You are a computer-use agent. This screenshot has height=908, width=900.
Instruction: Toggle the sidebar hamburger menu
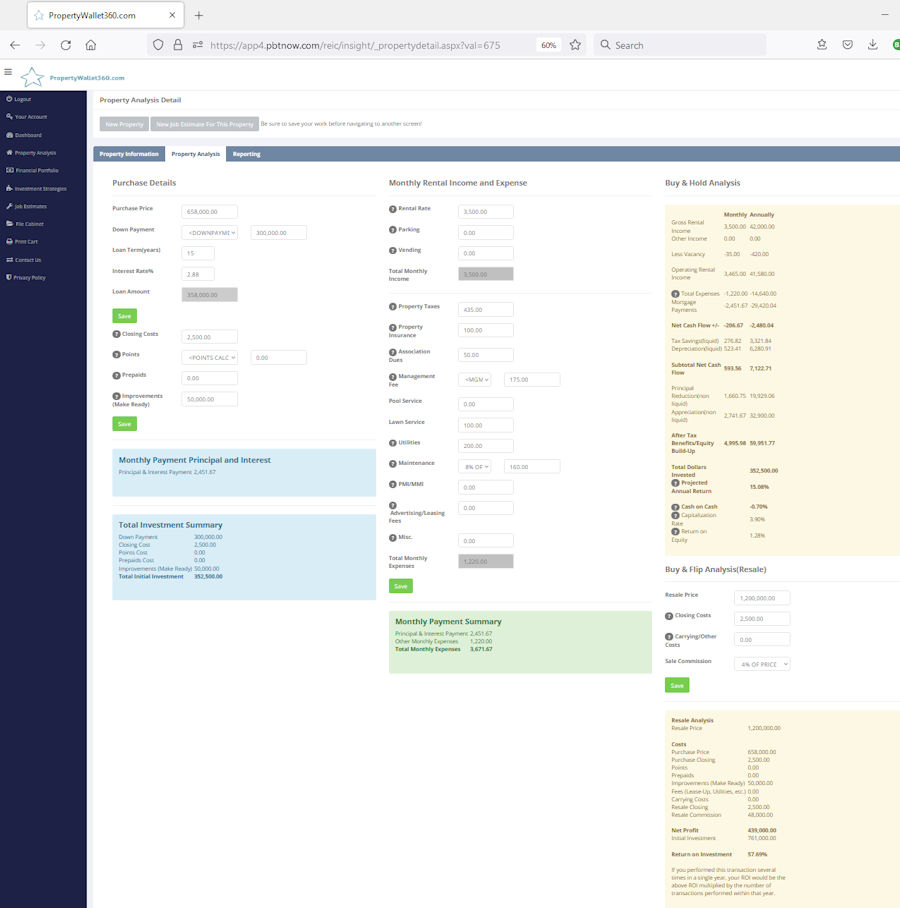8,72
